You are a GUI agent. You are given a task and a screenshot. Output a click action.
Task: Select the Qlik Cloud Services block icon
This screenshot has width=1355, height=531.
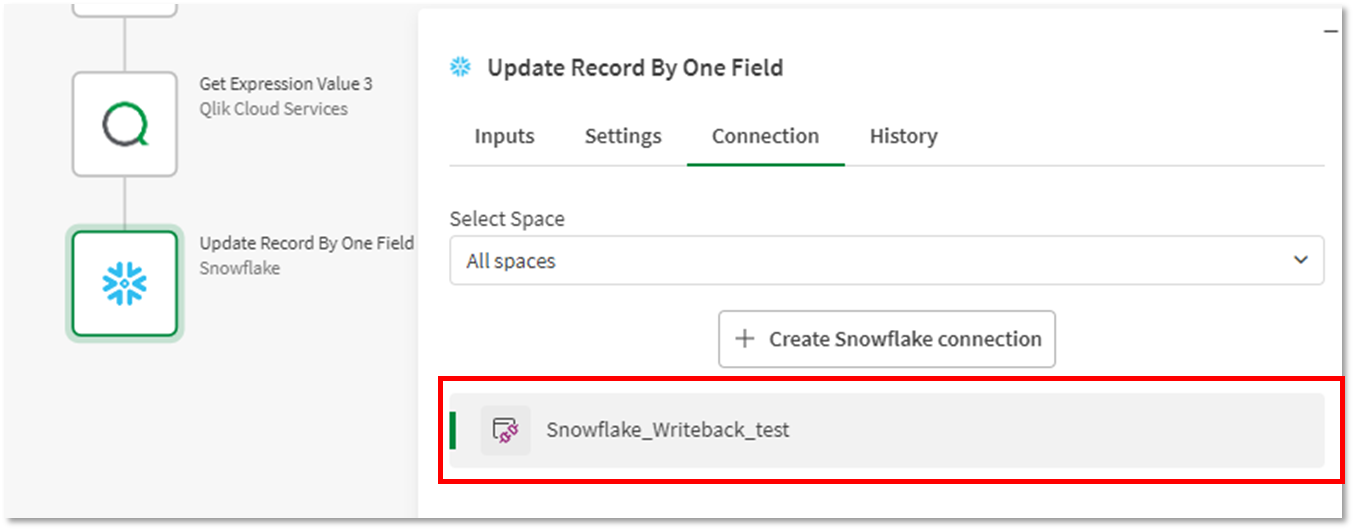pyautogui.click(x=125, y=125)
